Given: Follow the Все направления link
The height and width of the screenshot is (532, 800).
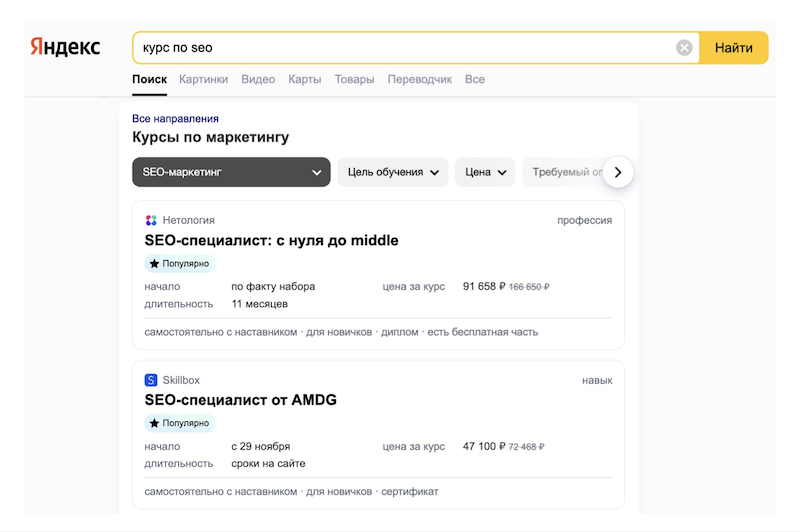Looking at the screenshot, I should (176, 119).
